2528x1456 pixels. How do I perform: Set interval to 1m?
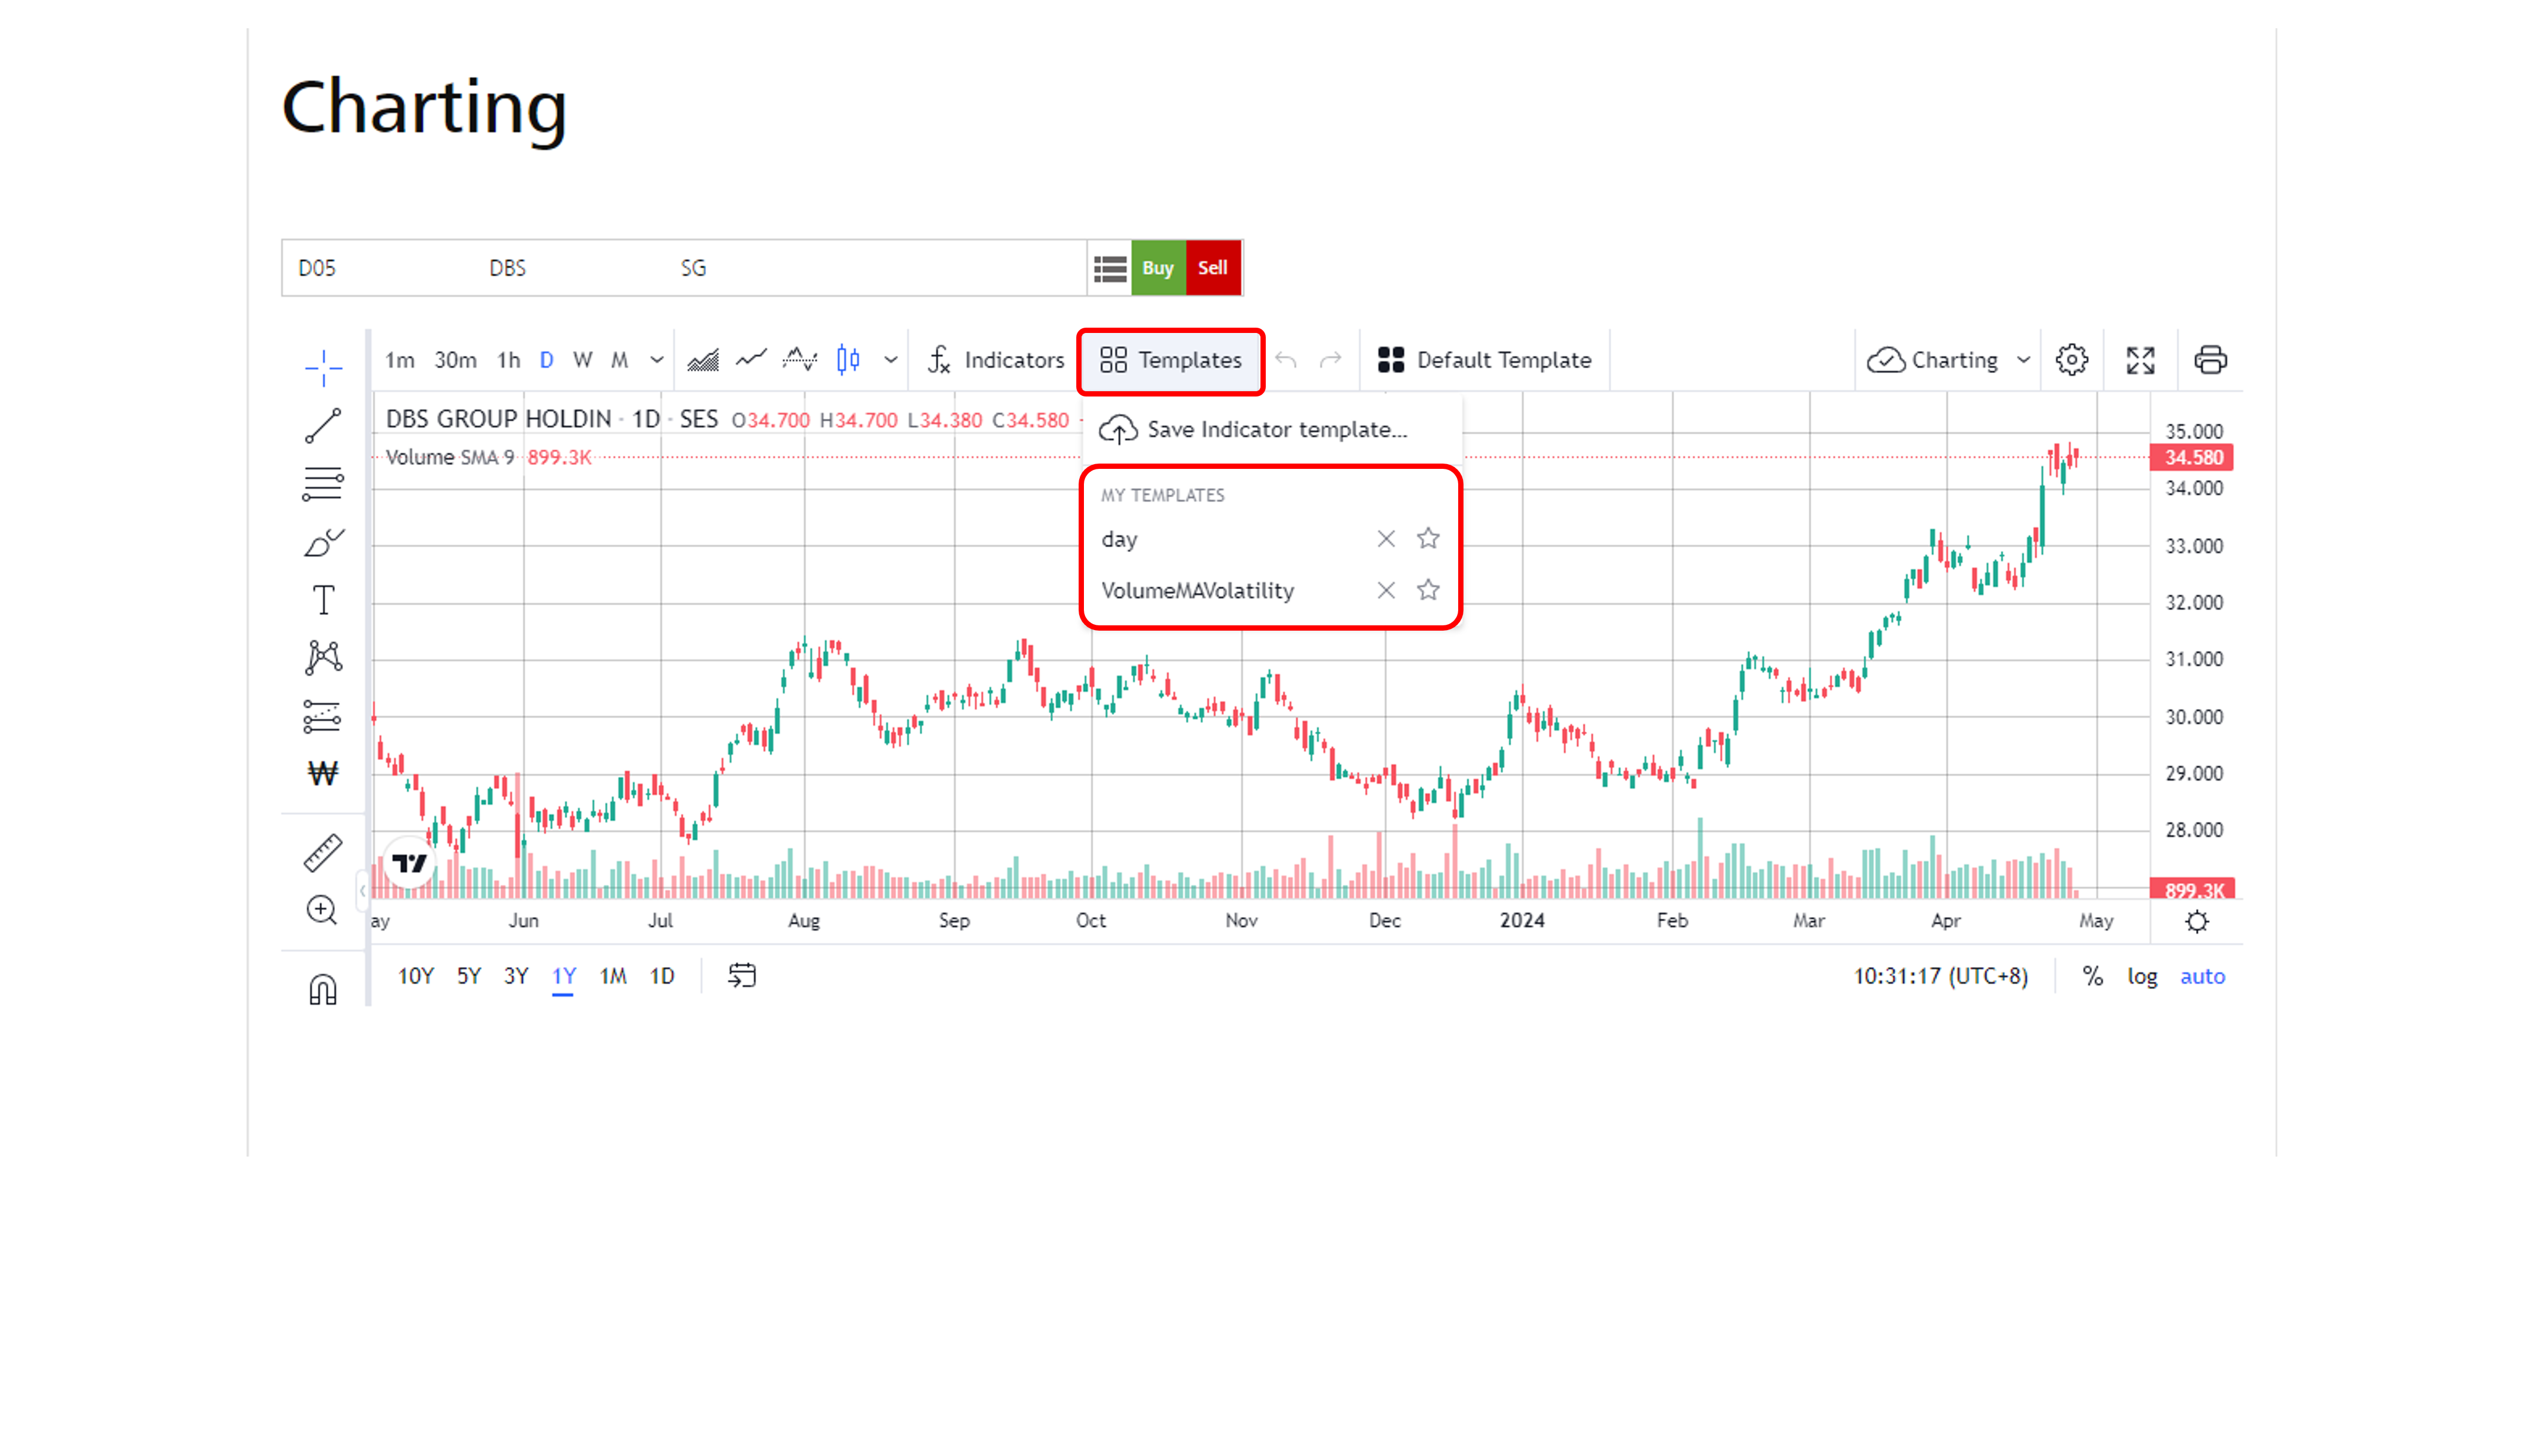400,360
